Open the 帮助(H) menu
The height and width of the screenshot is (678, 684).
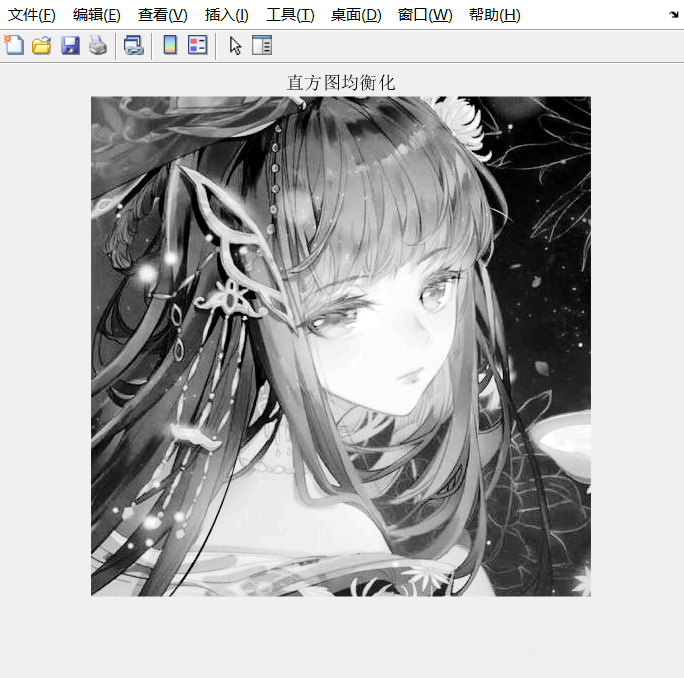pyautogui.click(x=495, y=15)
